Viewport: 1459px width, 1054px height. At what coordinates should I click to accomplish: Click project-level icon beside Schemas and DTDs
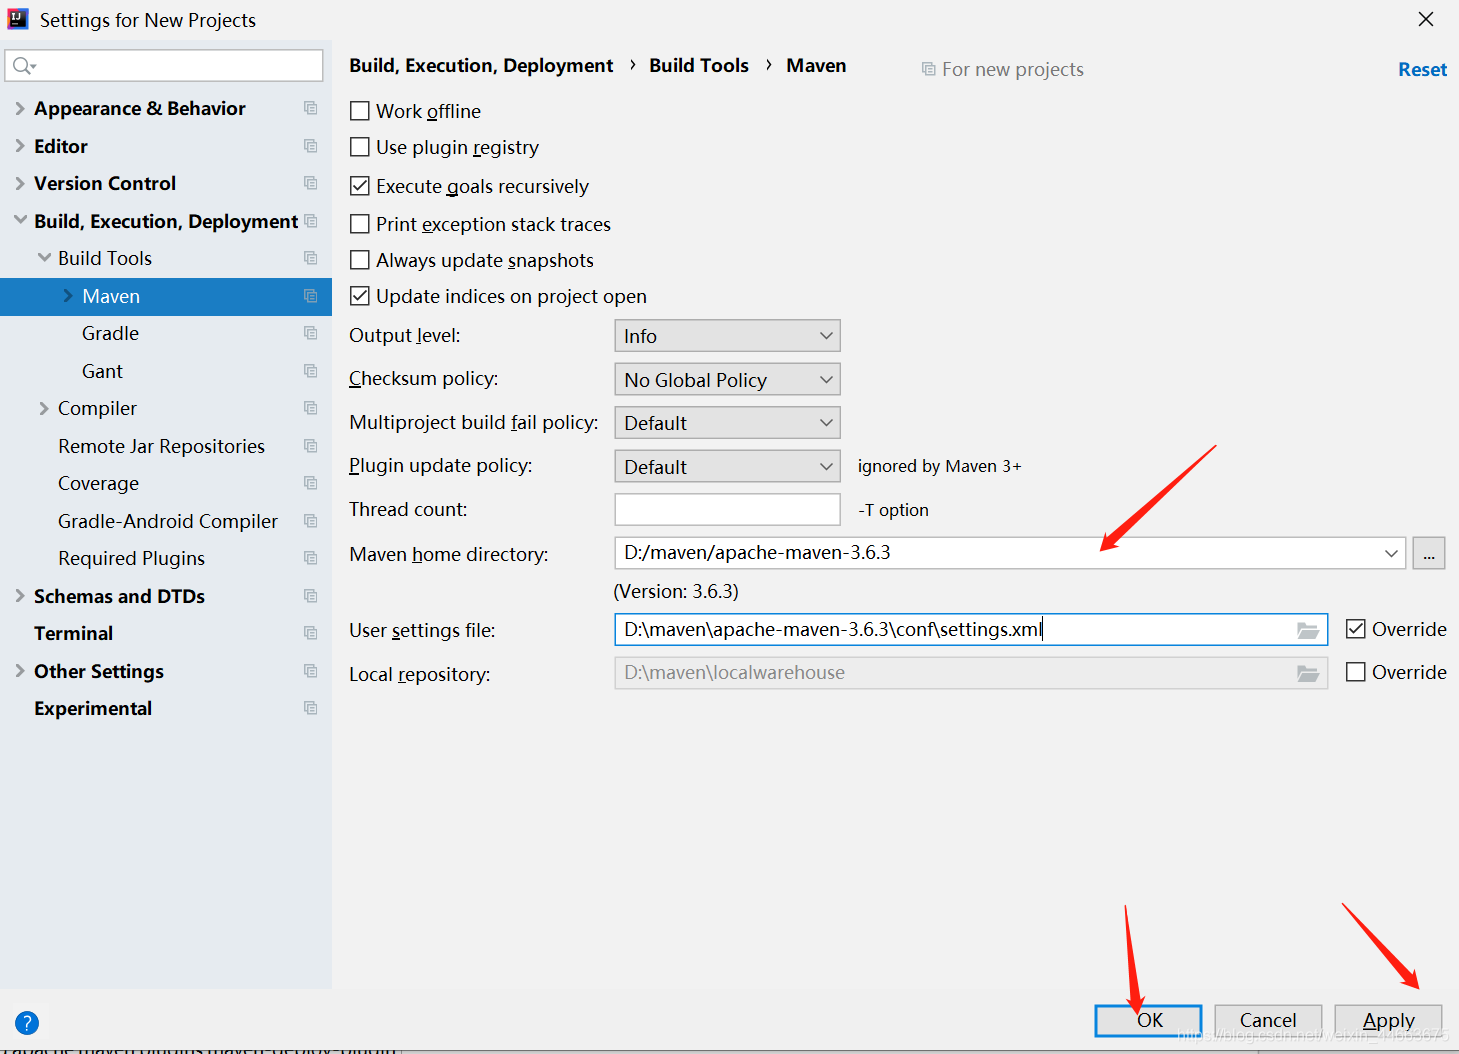(x=311, y=596)
